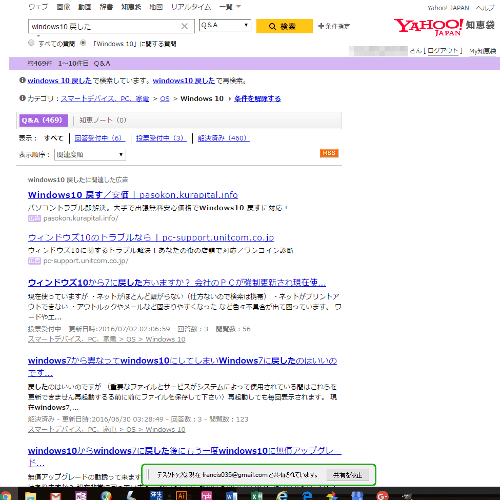
Task: Open Microsoft Word from the taskbar
Action: [x=231, y=495]
